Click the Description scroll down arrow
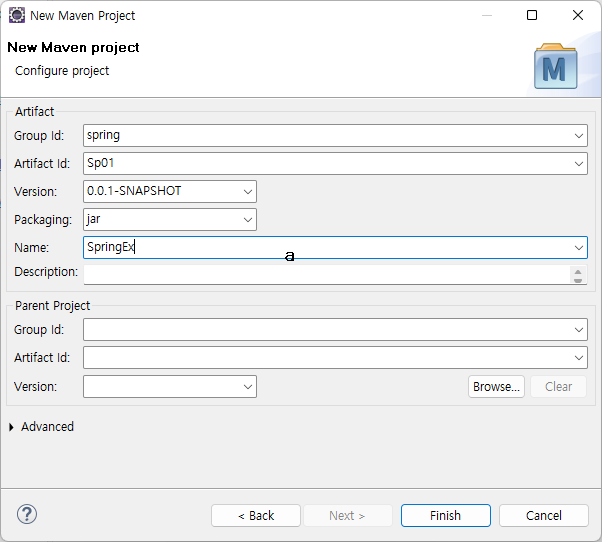 tap(578, 280)
